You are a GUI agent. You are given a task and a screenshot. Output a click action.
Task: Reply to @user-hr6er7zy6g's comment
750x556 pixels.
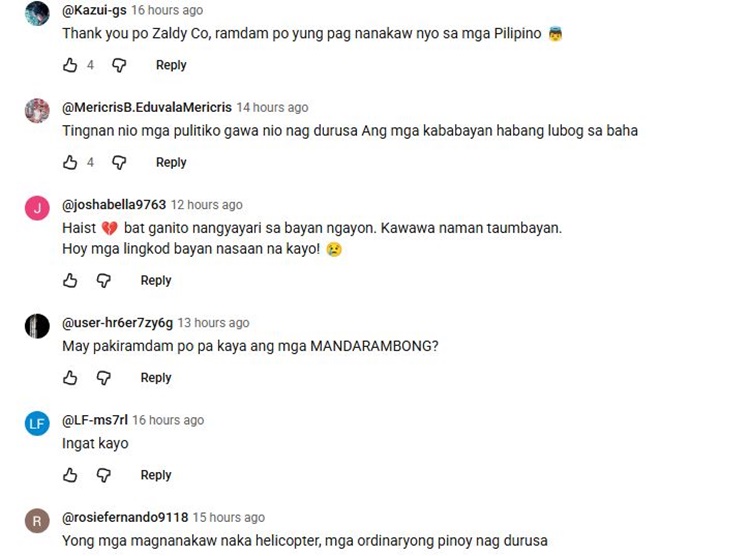coord(155,378)
